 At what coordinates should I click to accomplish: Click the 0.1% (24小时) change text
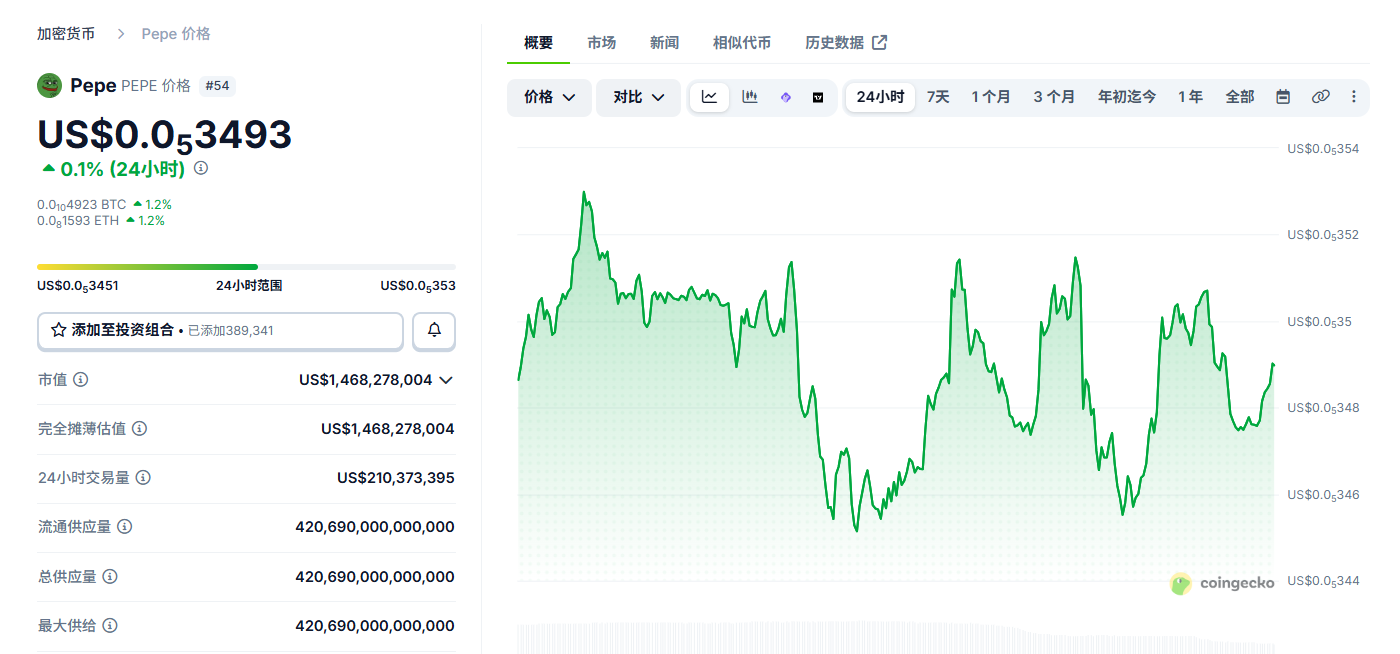[x=122, y=169]
